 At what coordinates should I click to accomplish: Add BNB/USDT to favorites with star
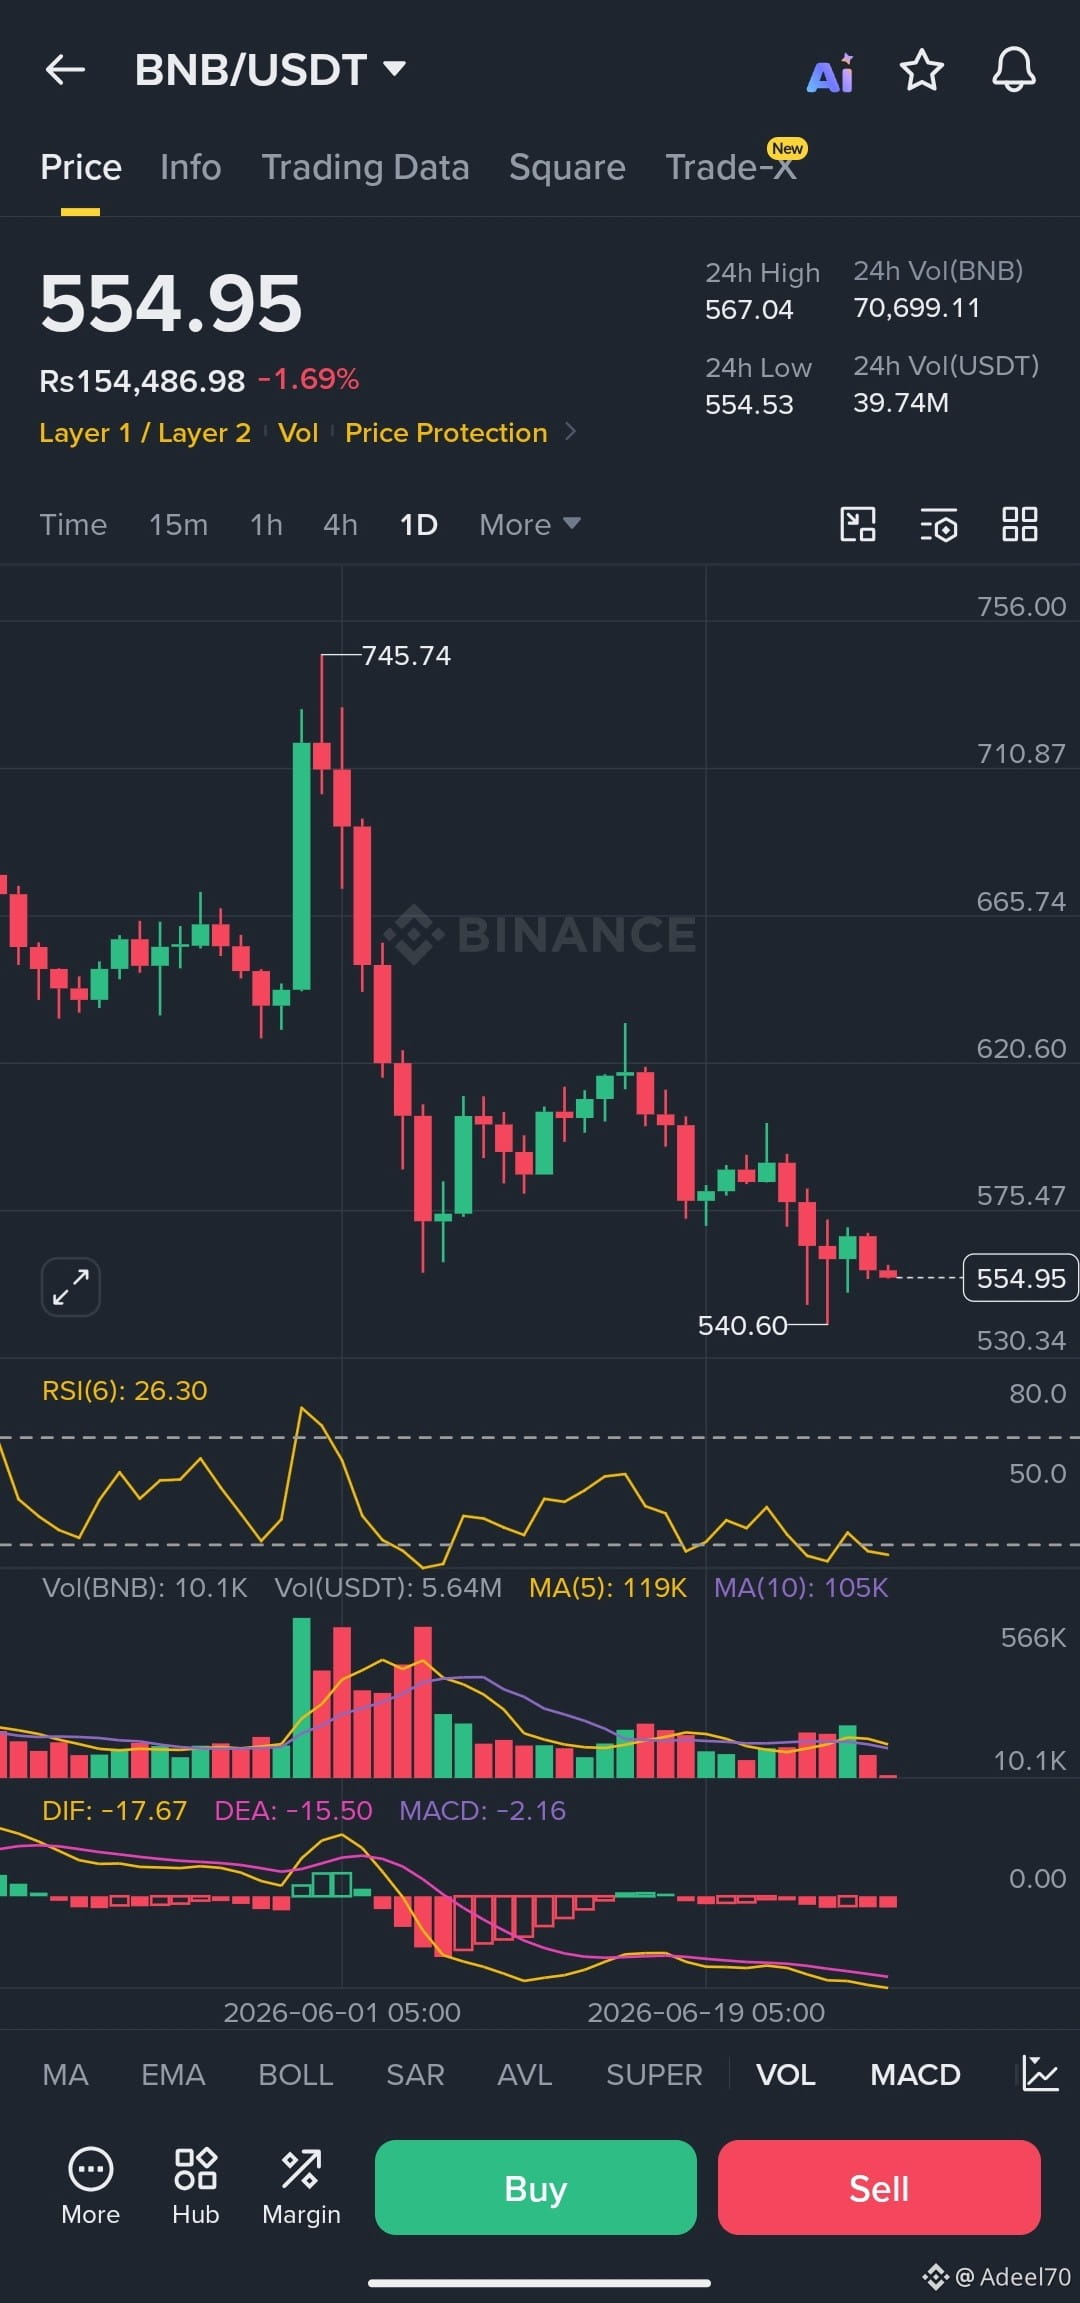click(921, 70)
